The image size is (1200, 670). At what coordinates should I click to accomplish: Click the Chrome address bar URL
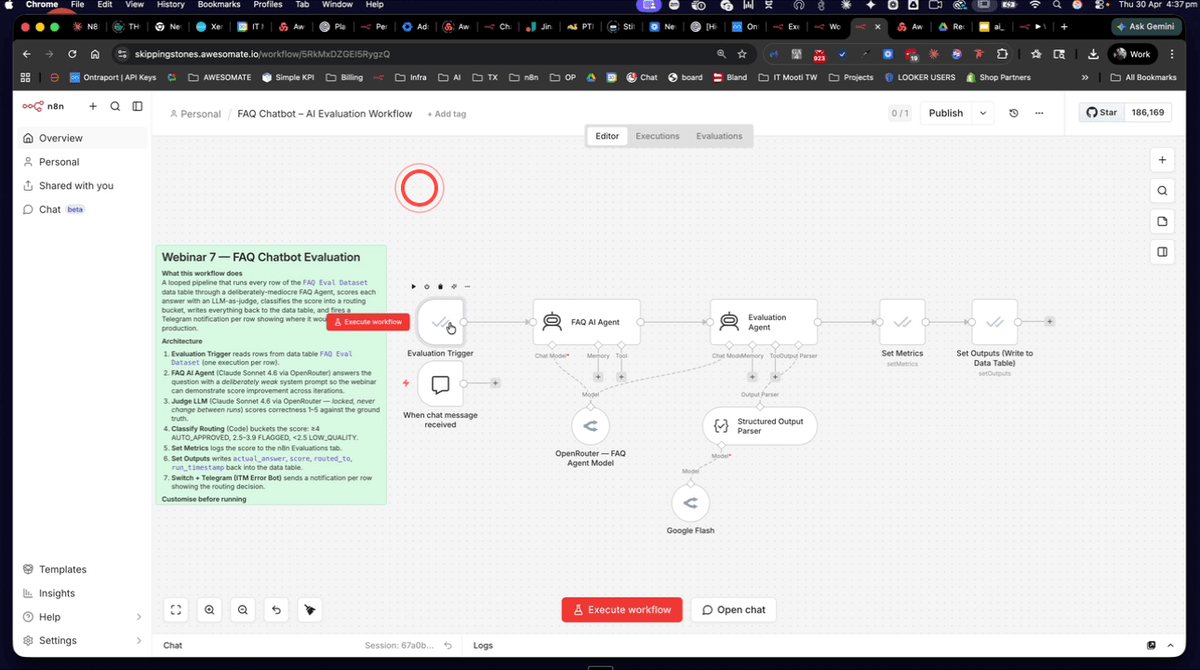(x=262, y=53)
